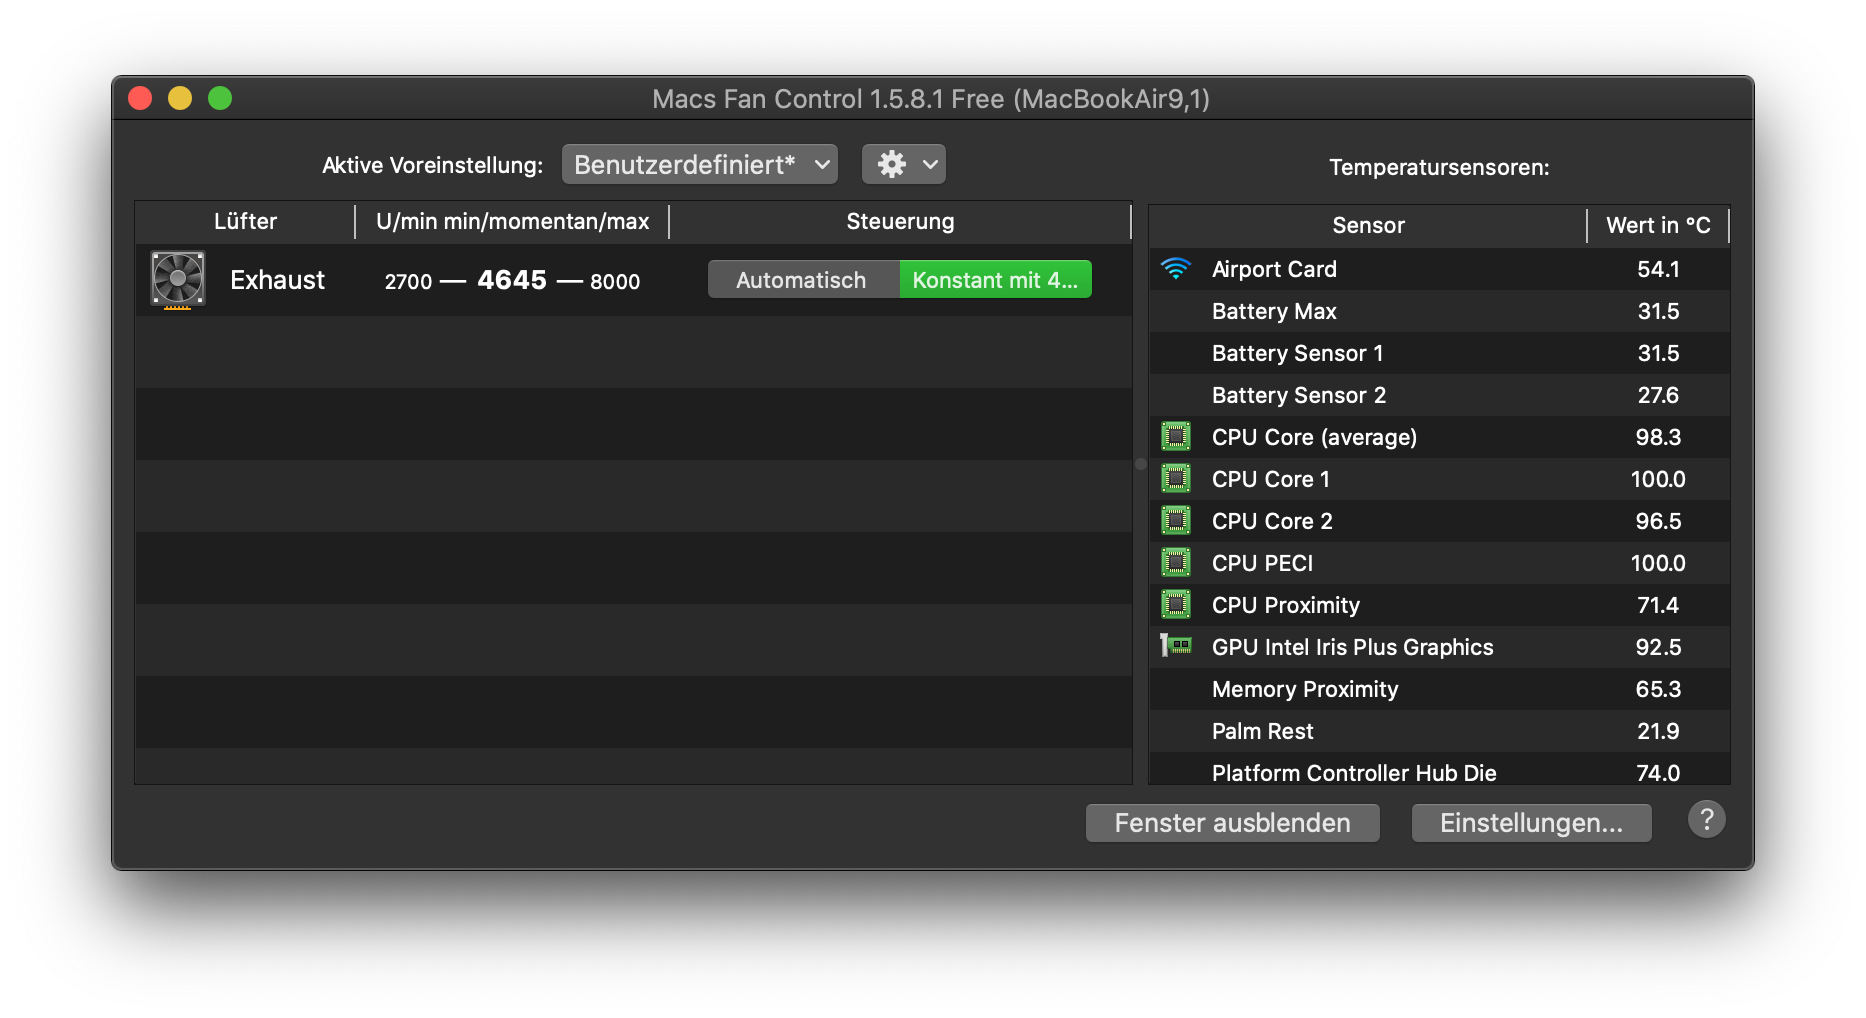The width and height of the screenshot is (1866, 1018).
Task: Click the Airport Card wifi icon
Action: point(1176,268)
